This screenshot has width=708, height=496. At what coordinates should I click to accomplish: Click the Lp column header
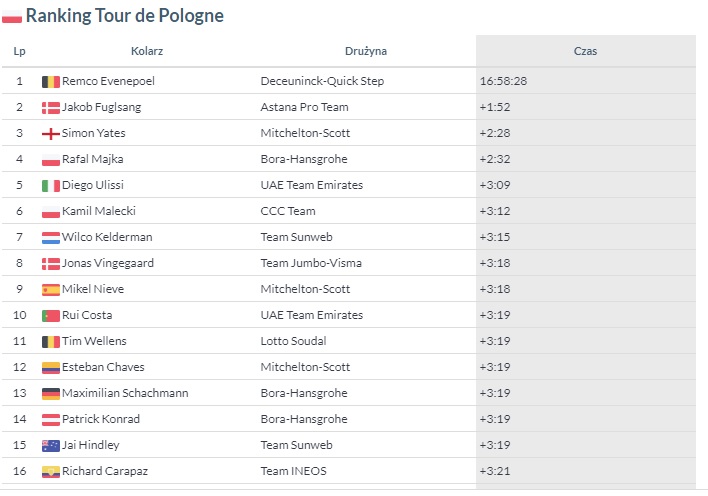point(19,51)
